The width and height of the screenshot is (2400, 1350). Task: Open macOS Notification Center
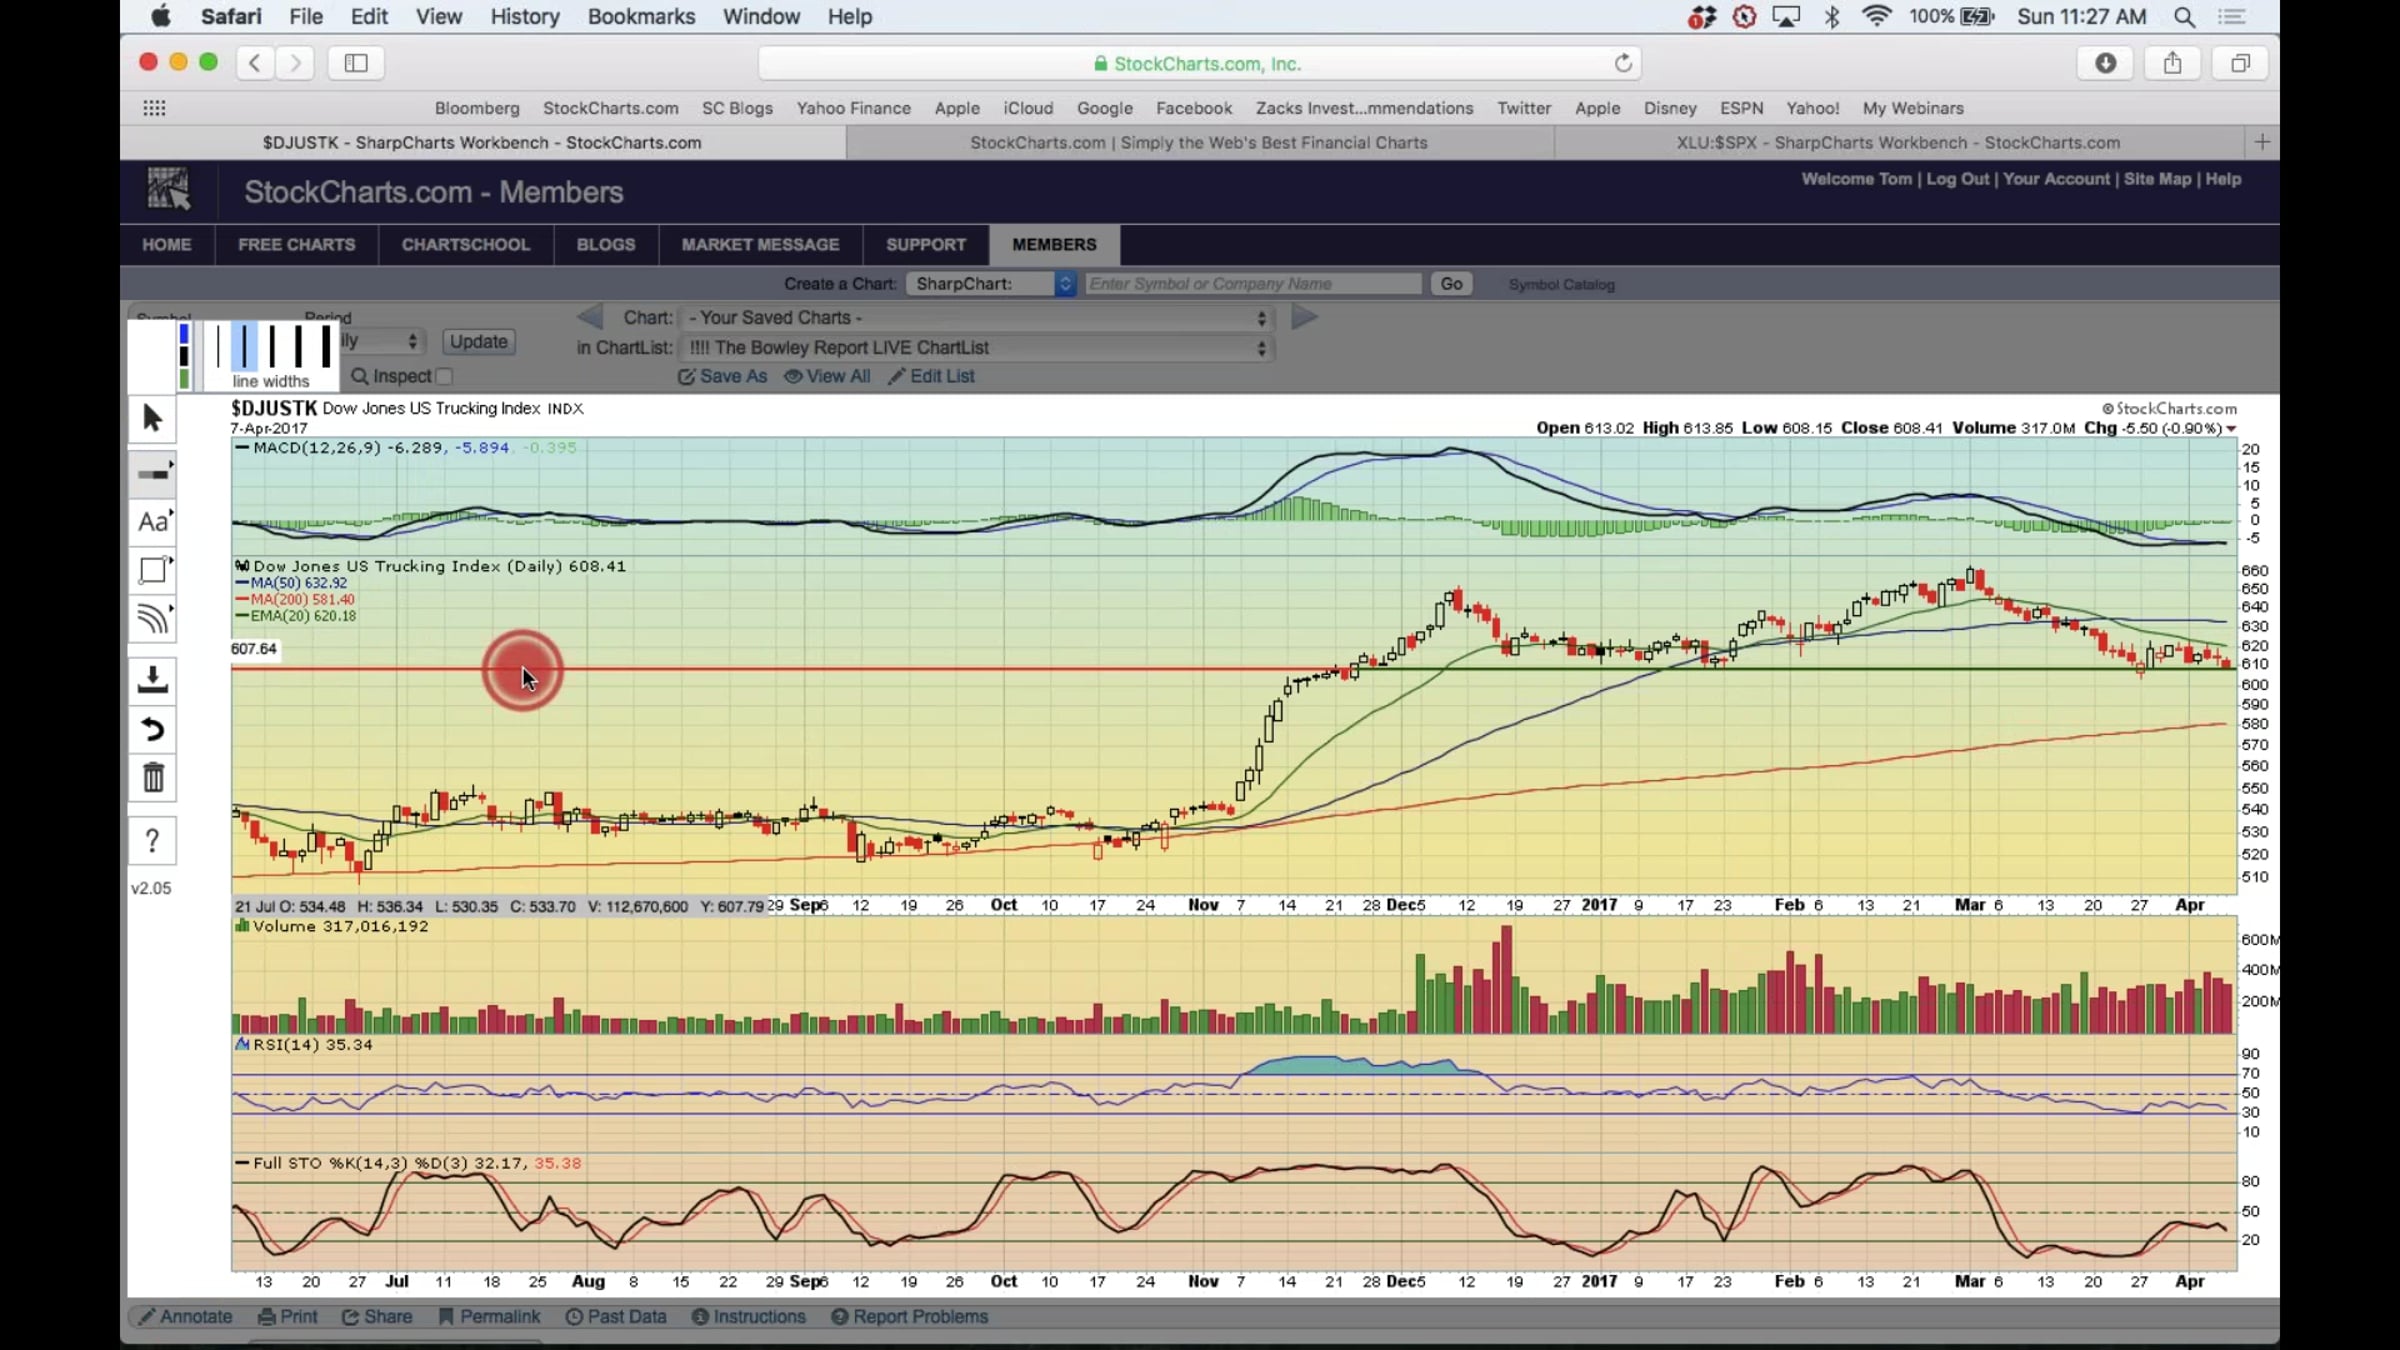coord(2232,17)
